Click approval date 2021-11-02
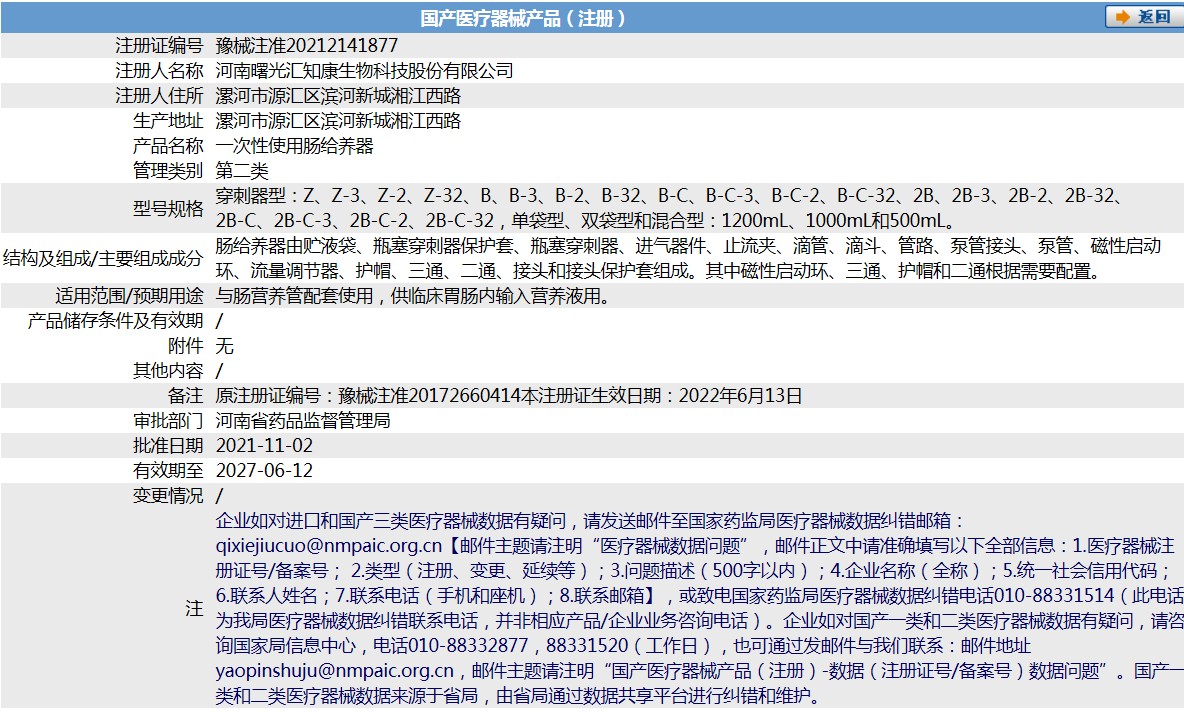 264,445
